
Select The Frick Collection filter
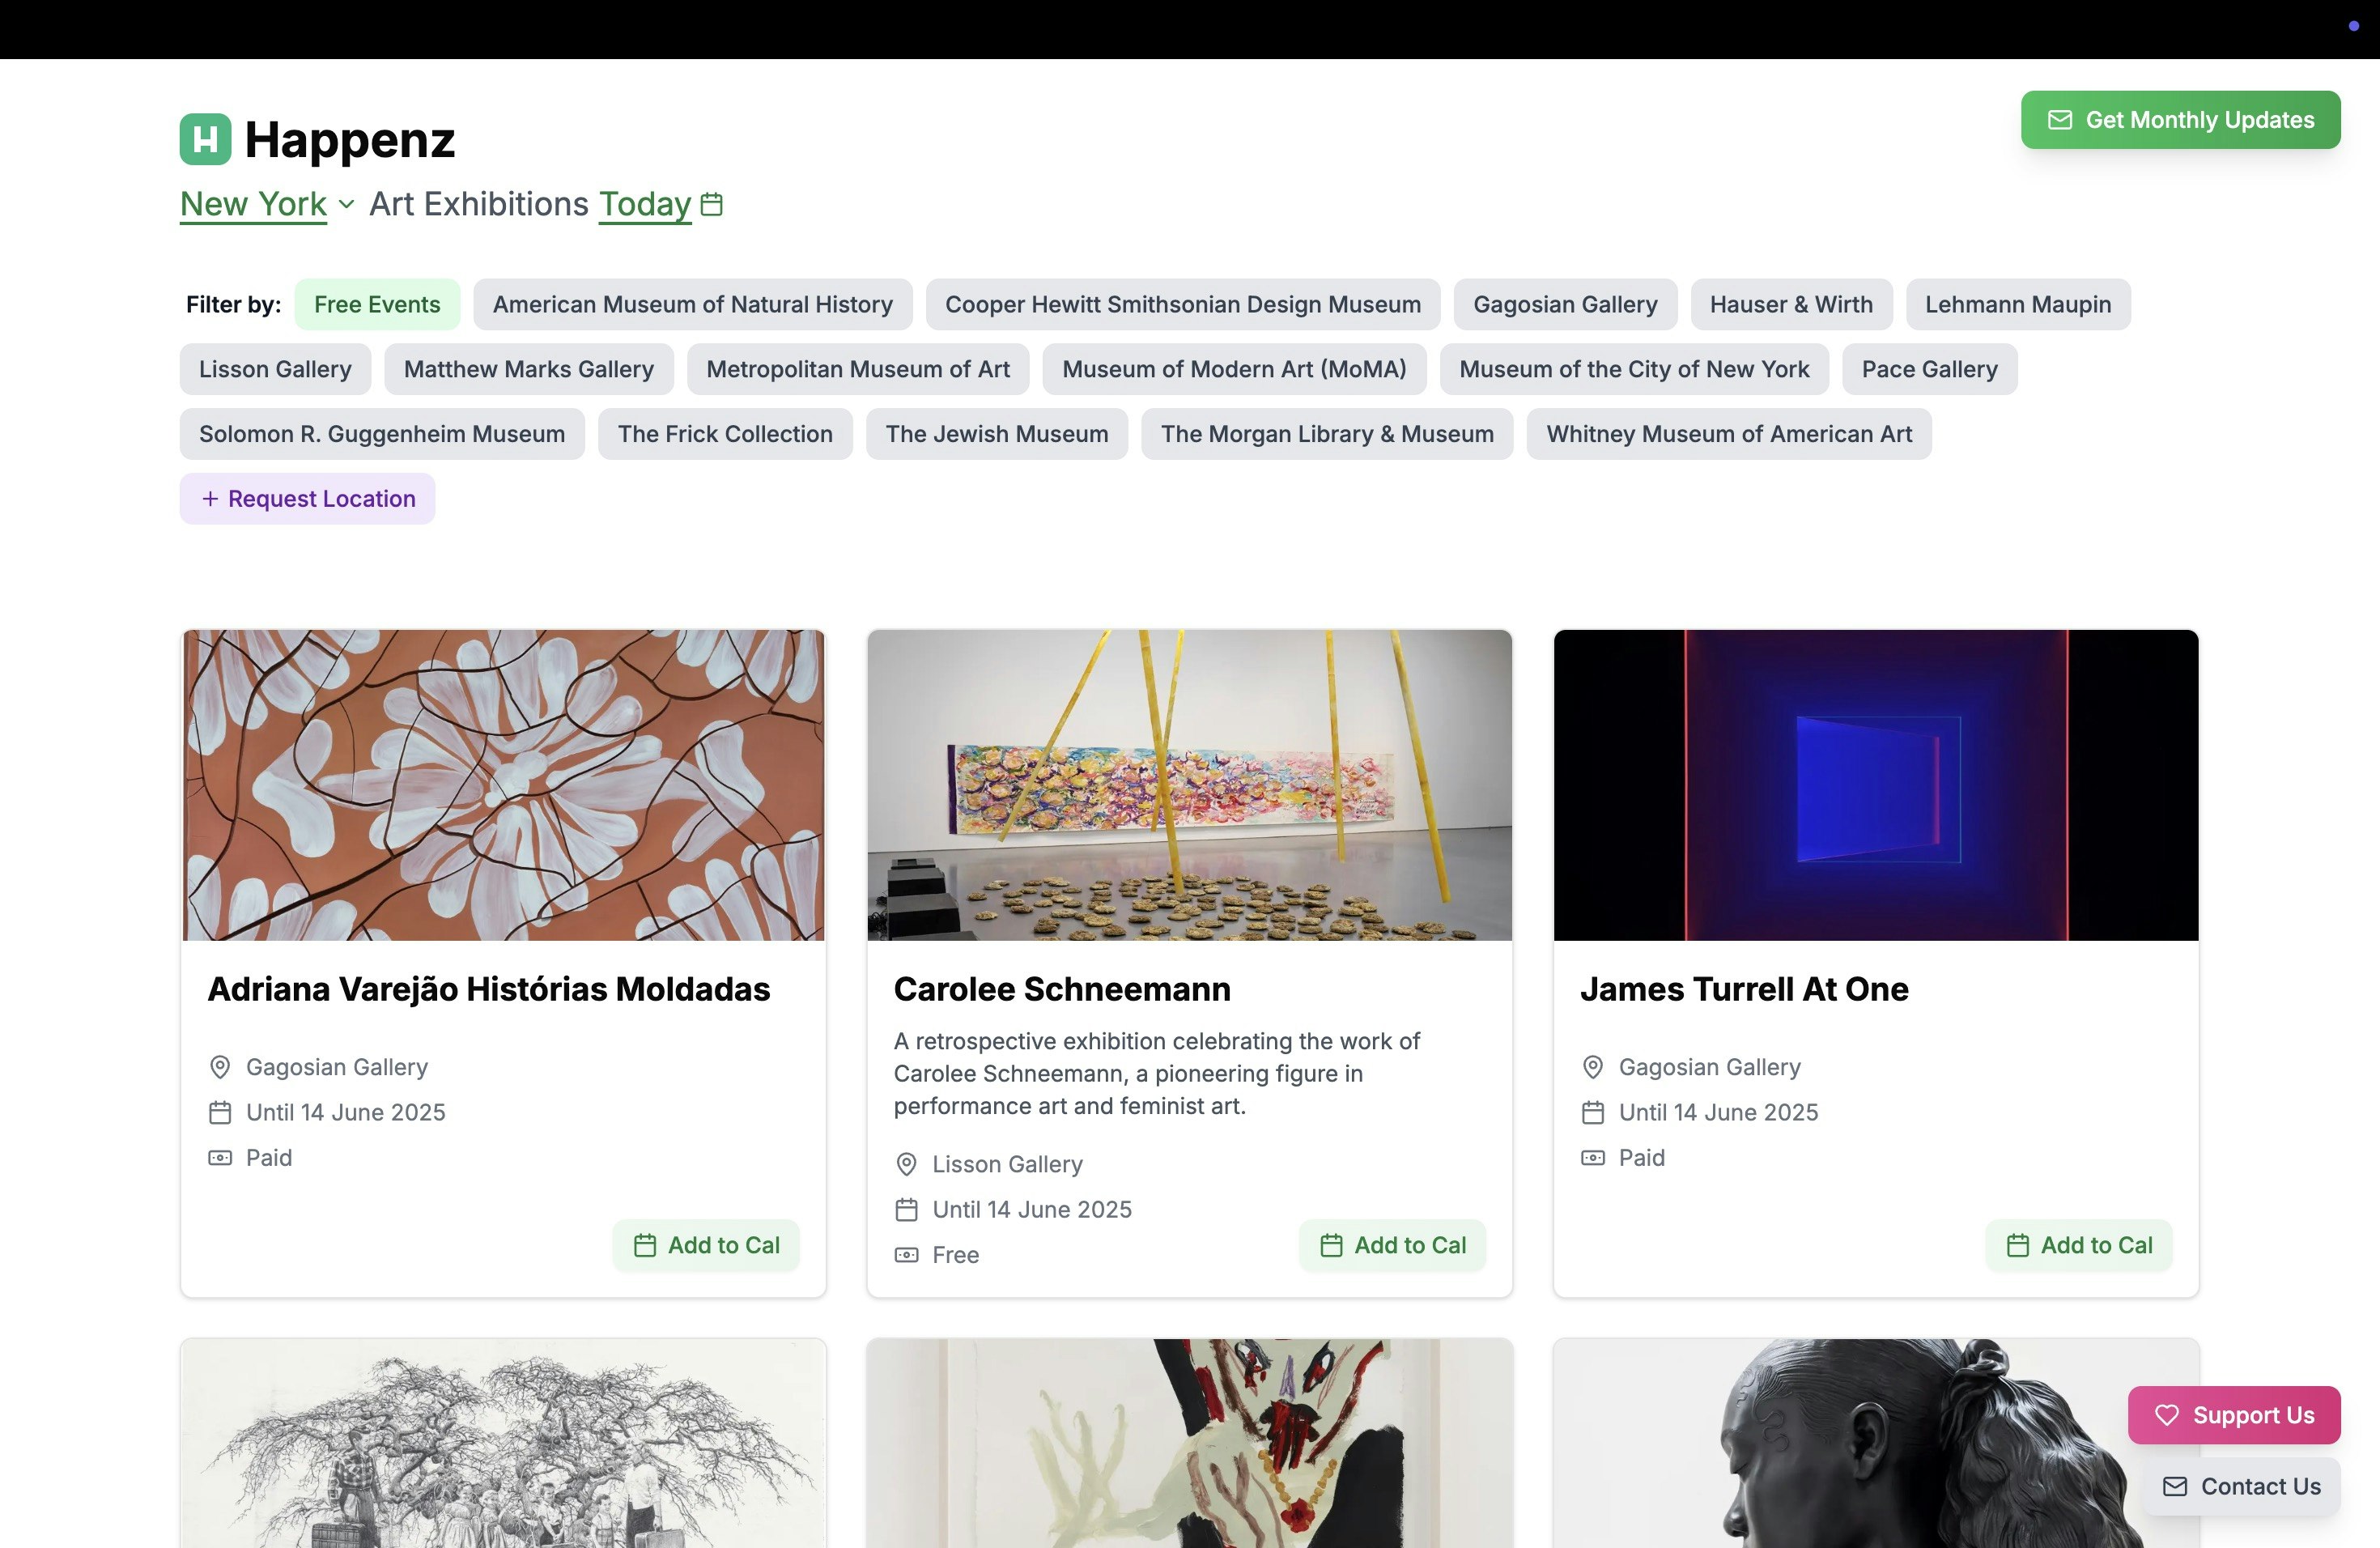(725, 434)
